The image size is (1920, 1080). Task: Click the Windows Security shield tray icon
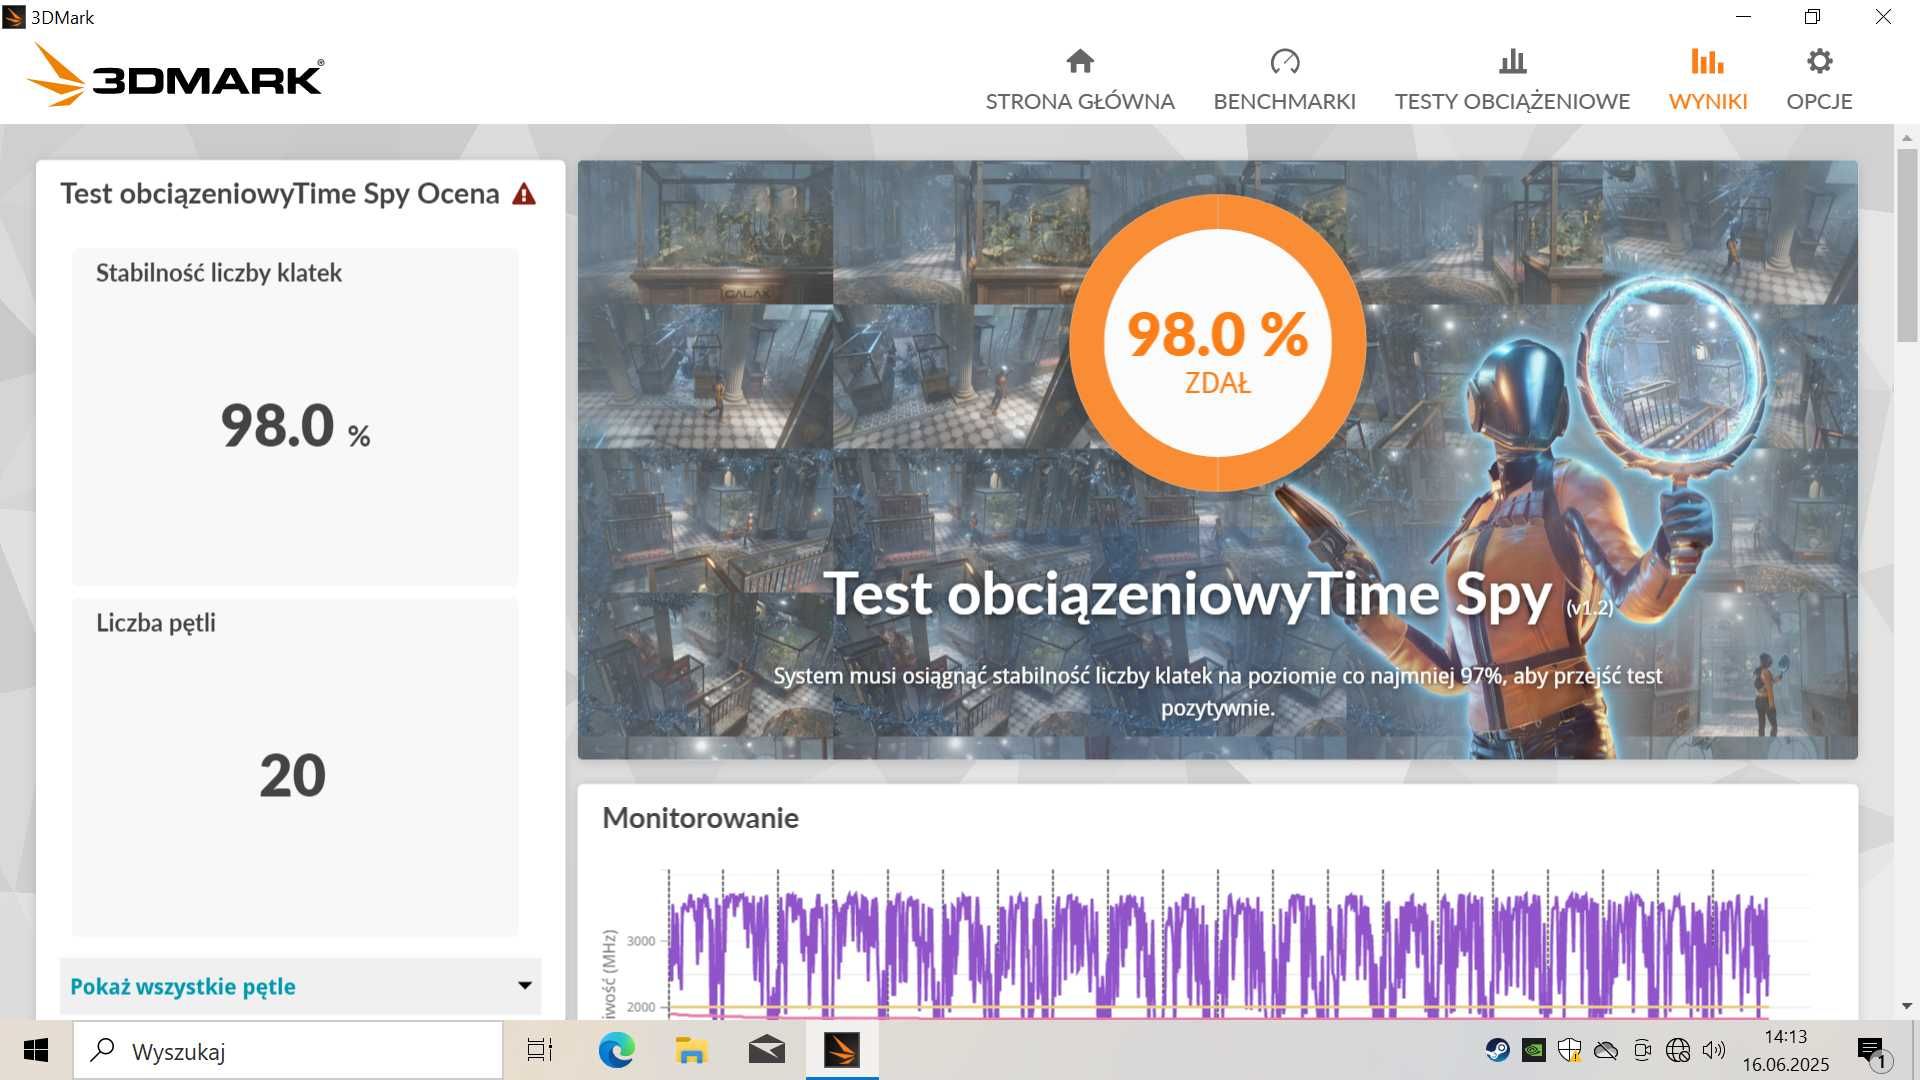click(1569, 1050)
